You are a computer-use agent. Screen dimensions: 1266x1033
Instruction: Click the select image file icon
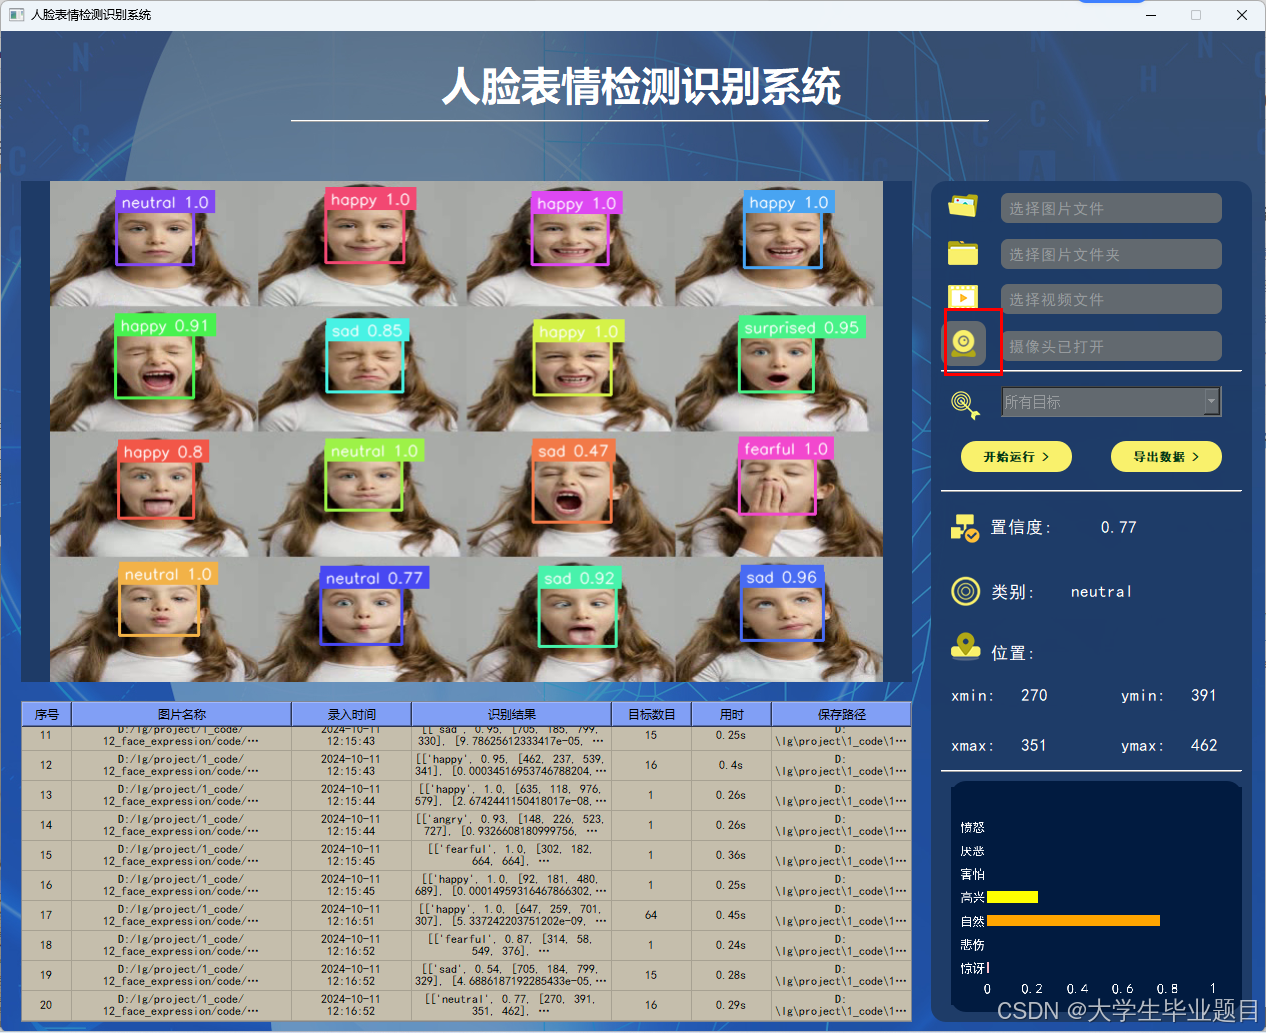[x=963, y=206]
